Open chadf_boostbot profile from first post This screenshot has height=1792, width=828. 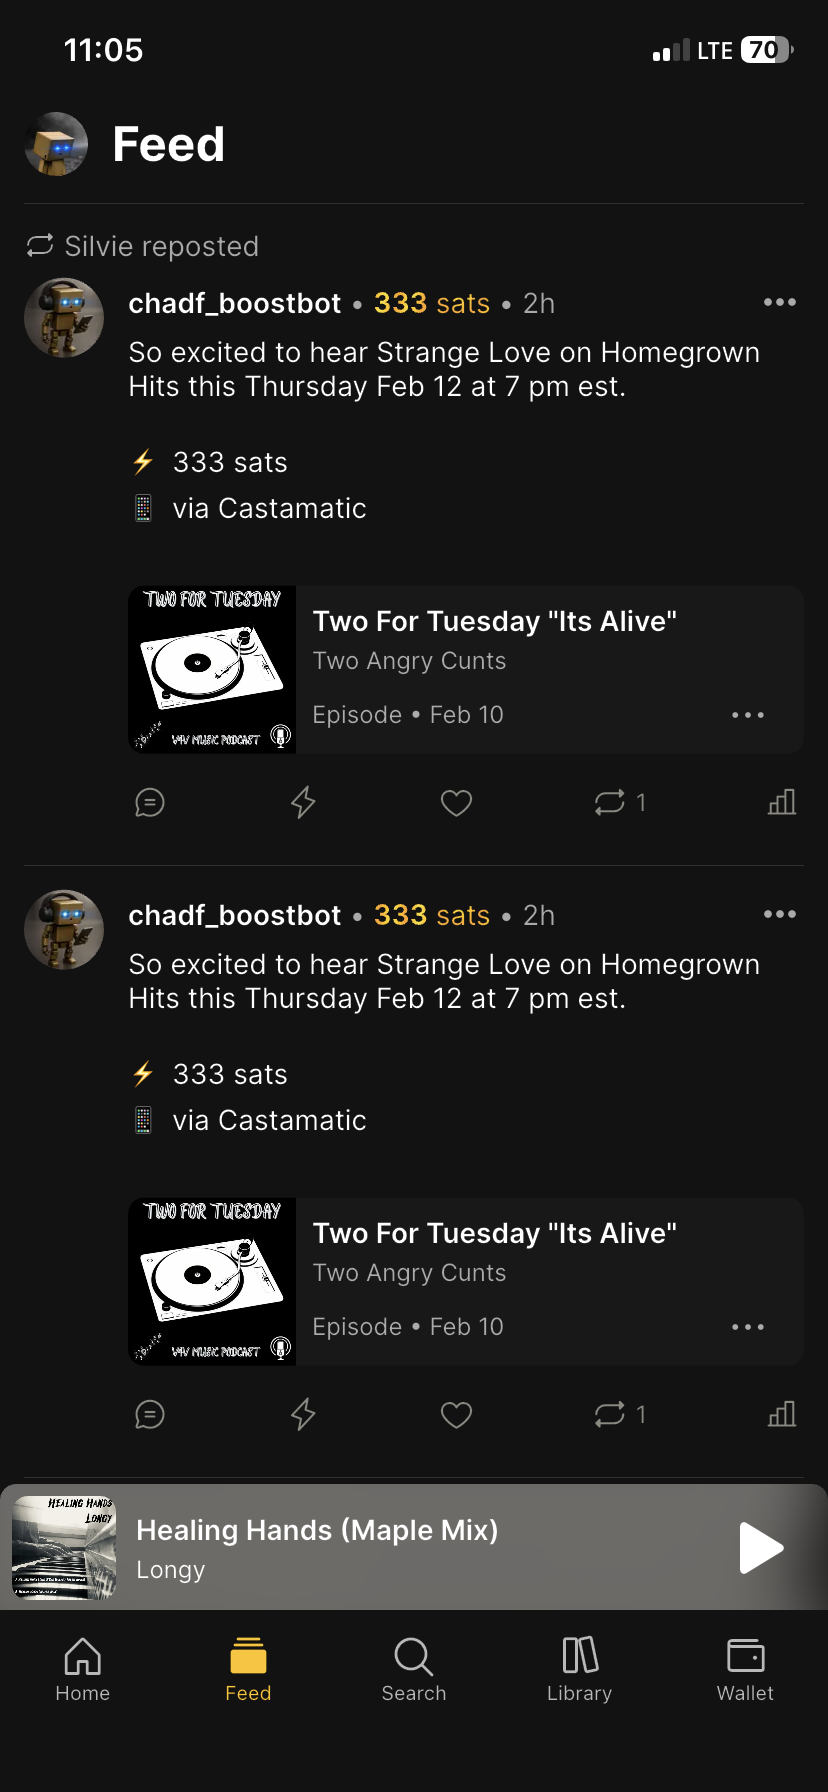pyautogui.click(x=64, y=318)
